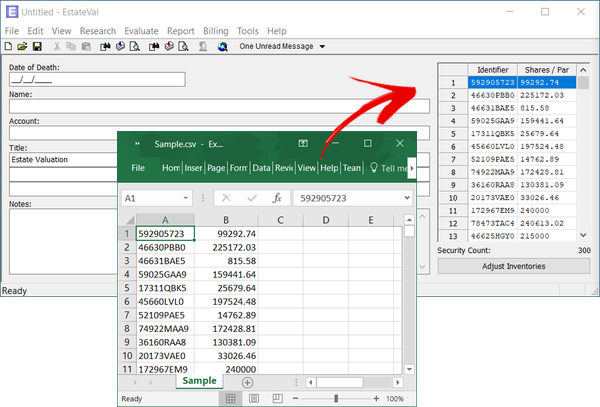Click the Open folder icon in EstateVal toolbar
This screenshot has width=600, height=407.
22,47
